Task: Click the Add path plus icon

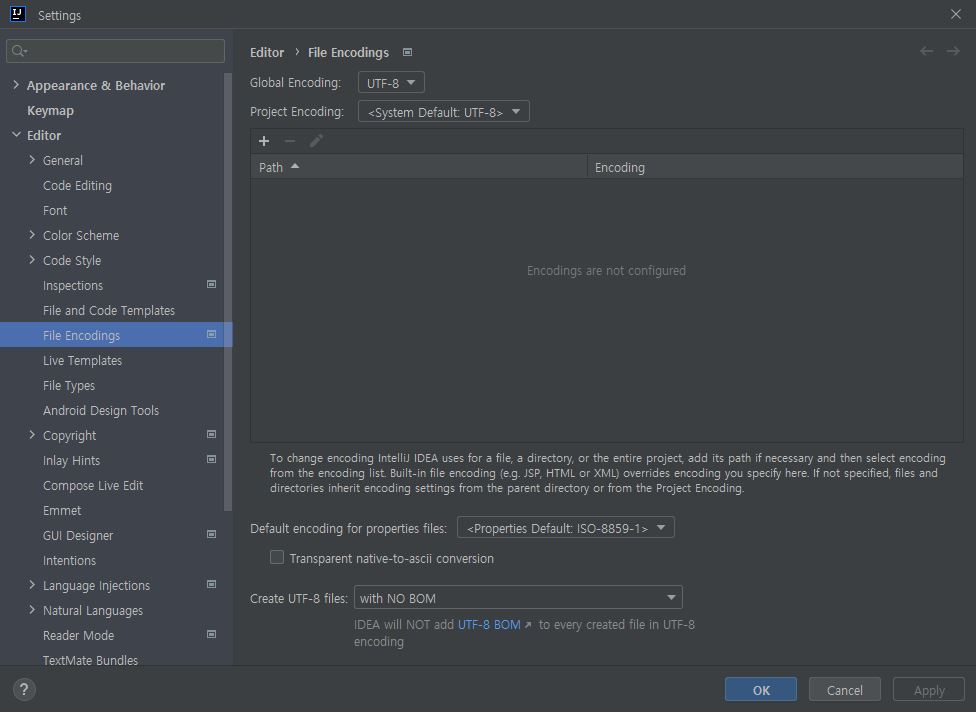Action: [x=264, y=141]
